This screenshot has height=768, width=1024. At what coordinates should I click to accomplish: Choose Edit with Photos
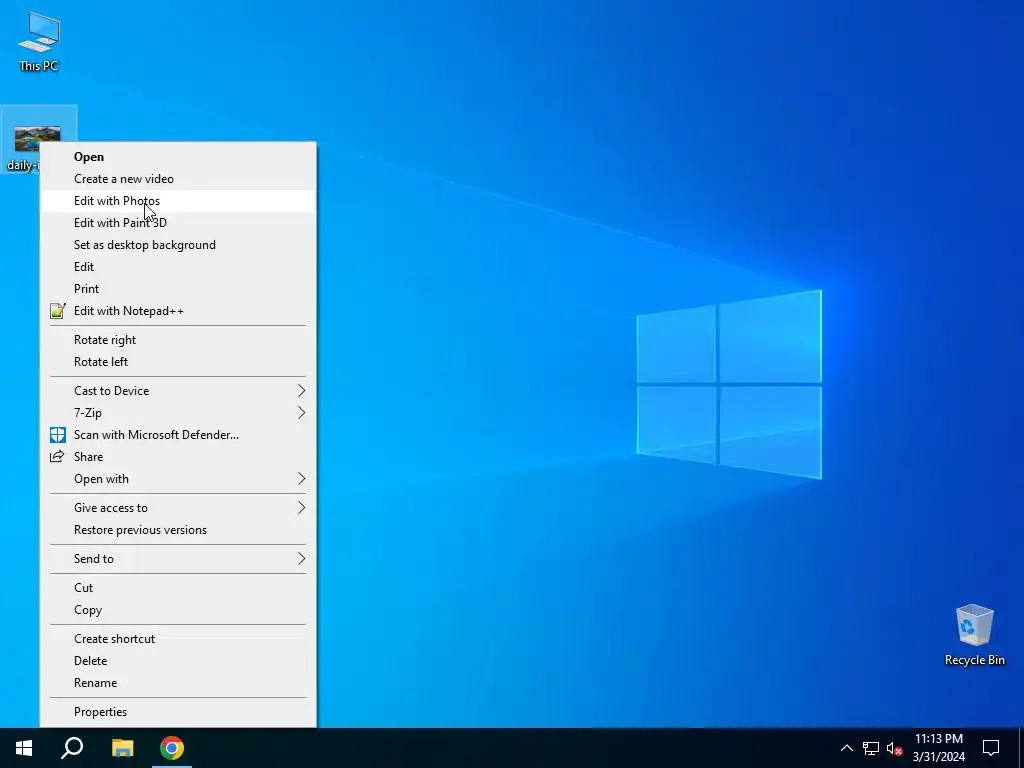coord(178,201)
